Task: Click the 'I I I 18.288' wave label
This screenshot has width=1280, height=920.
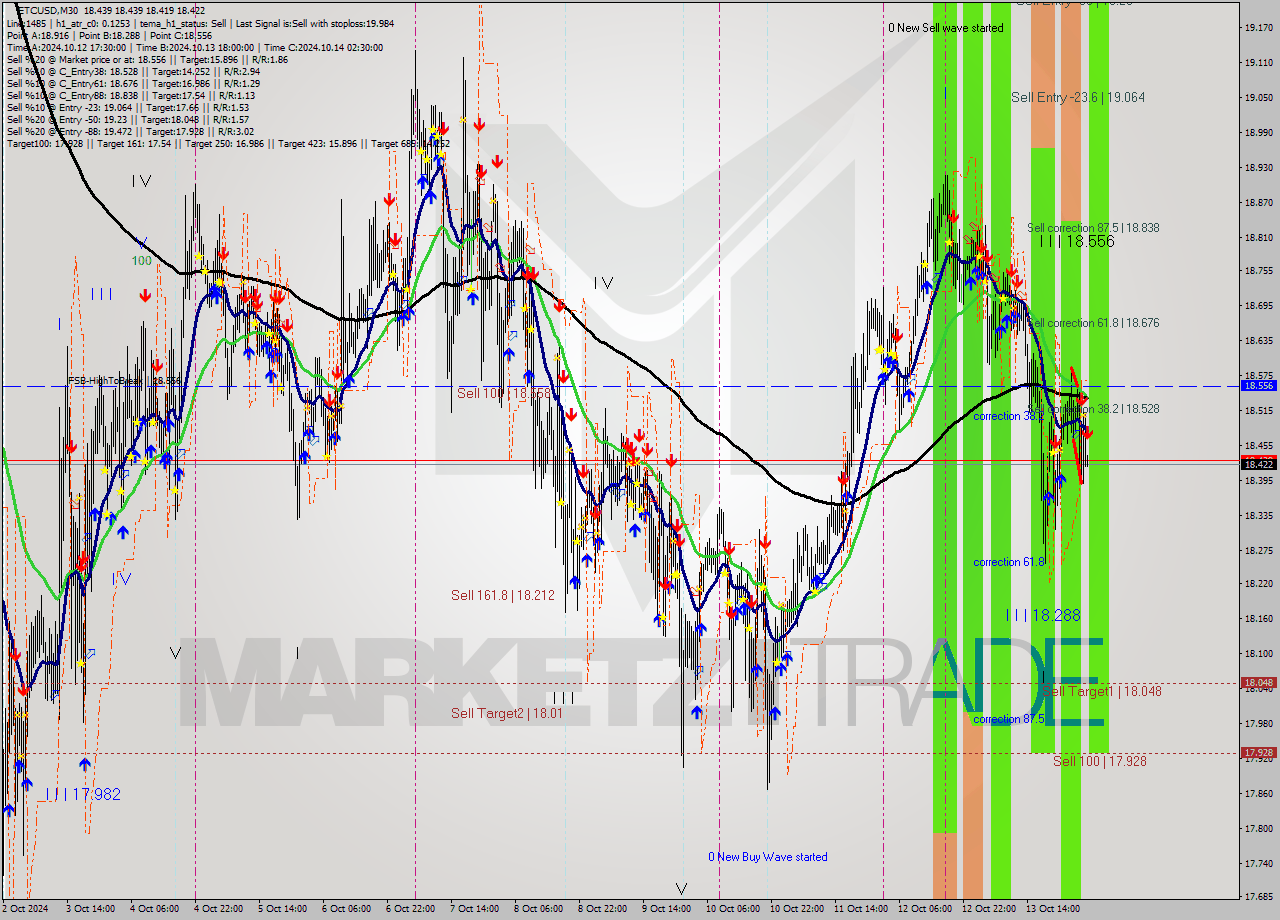Action: pyautogui.click(x=1043, y=615)
